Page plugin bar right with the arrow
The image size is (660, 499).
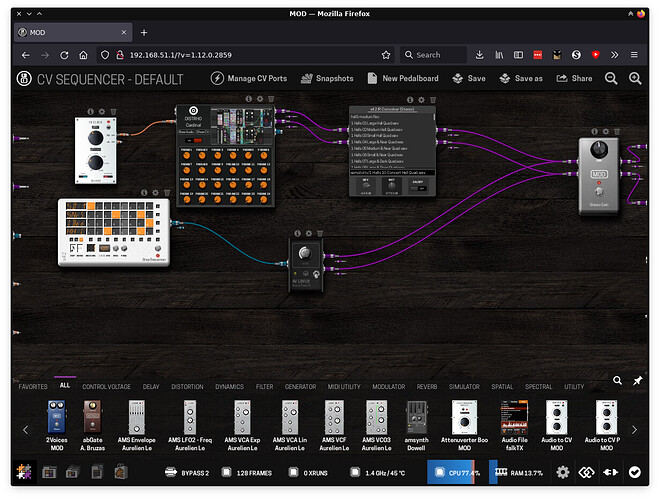pyautogui.click(x=634, y=430)
